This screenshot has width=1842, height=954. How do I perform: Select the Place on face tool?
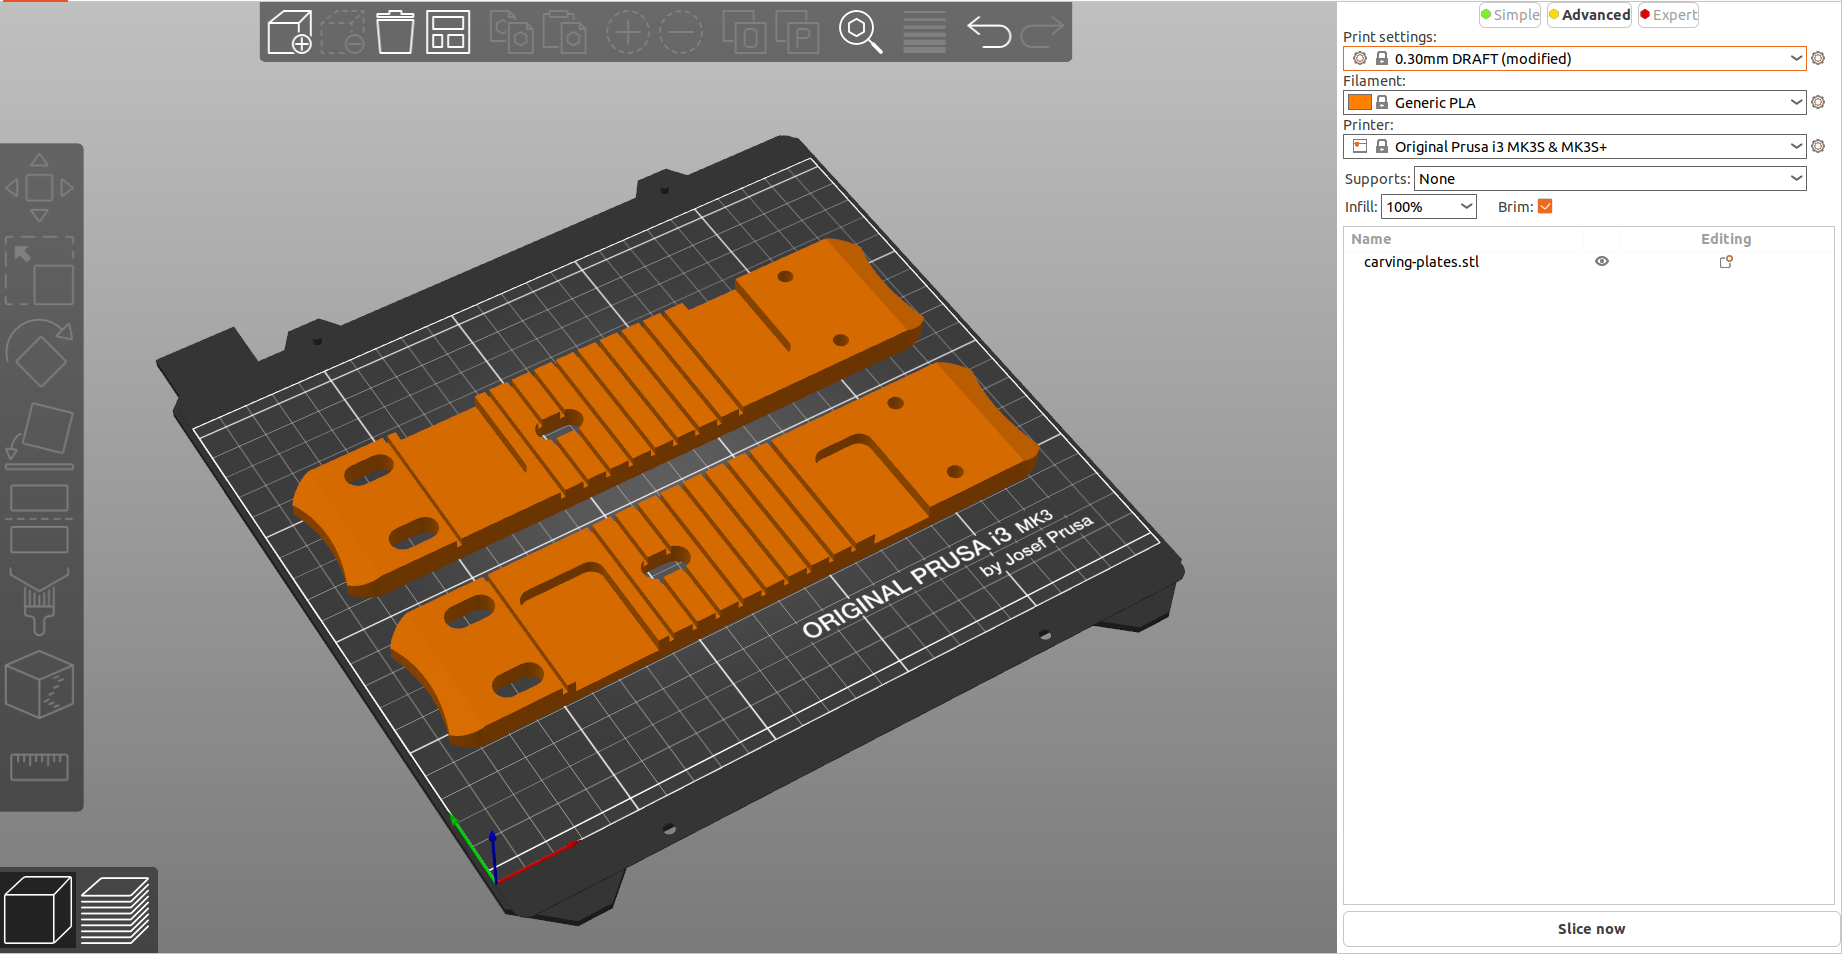coord(39,436)
